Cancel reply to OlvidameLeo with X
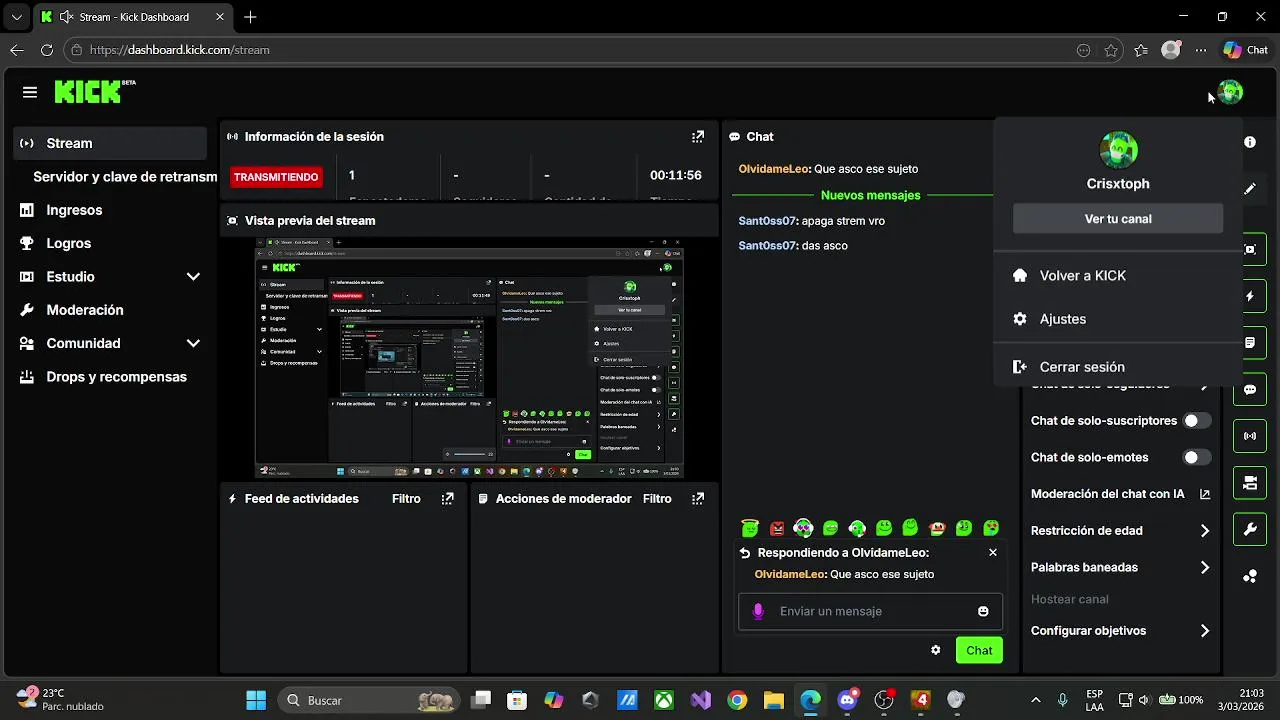This screenshot has width=1280, height=720. coord(993,552)
